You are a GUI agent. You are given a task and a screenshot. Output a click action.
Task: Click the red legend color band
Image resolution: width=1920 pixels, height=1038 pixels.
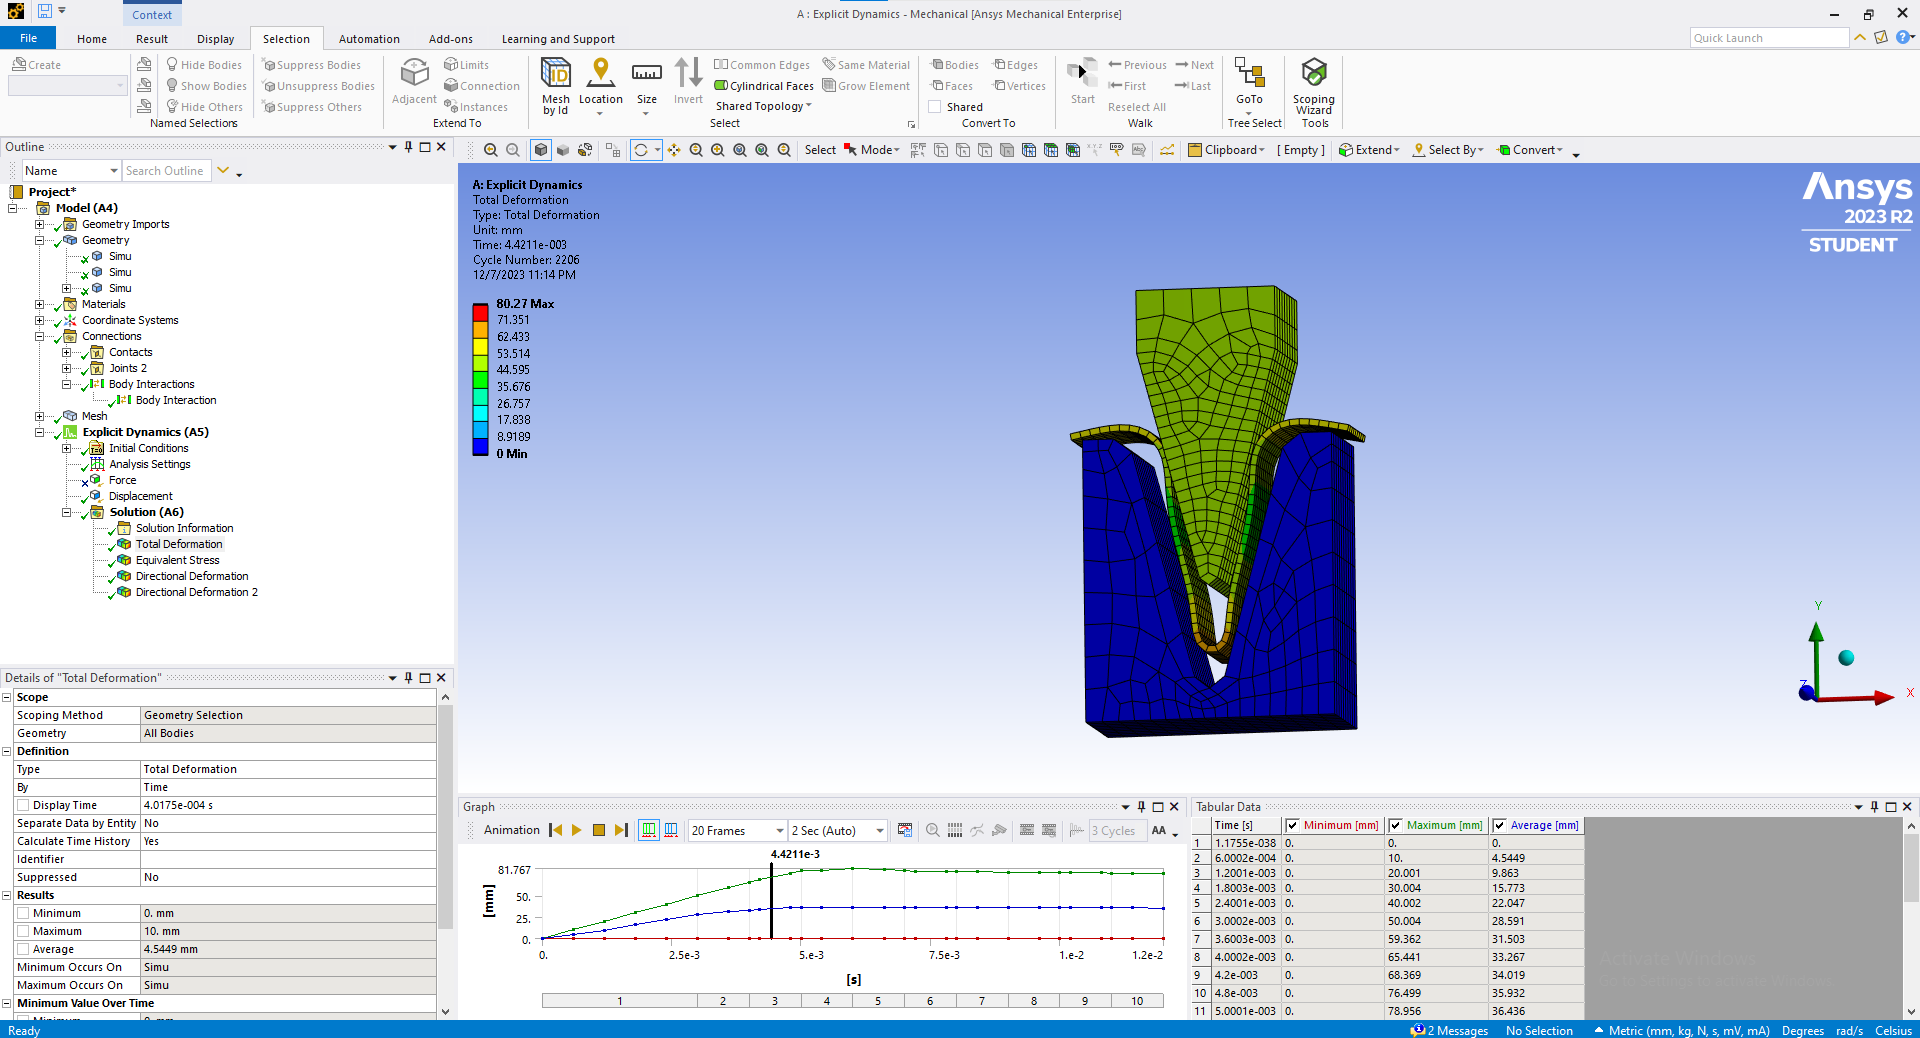(x=480, y=312)
